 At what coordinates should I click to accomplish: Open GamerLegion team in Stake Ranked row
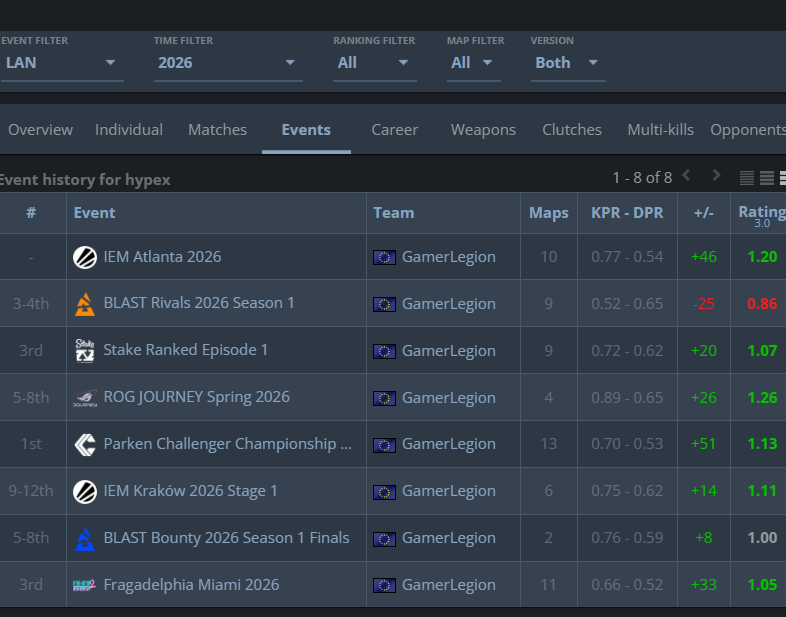(449, 351)
